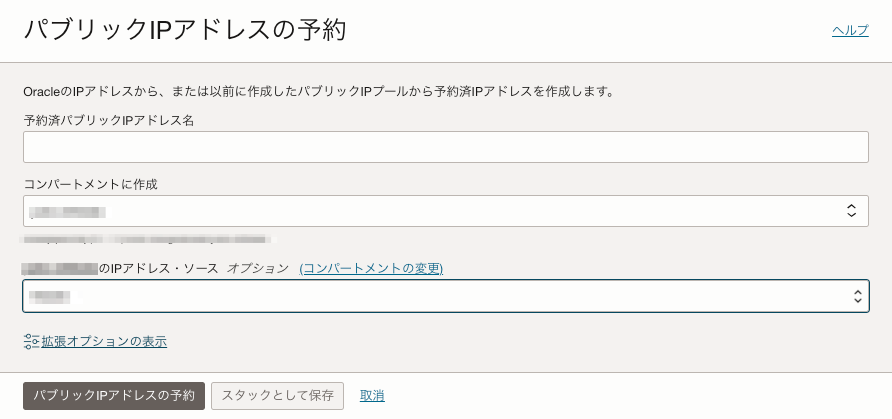This screenshot has width=892, height=419.
Task: Click the up-down arrows of IPアドレス・ソース selector
Action: [x=858, y=296]
